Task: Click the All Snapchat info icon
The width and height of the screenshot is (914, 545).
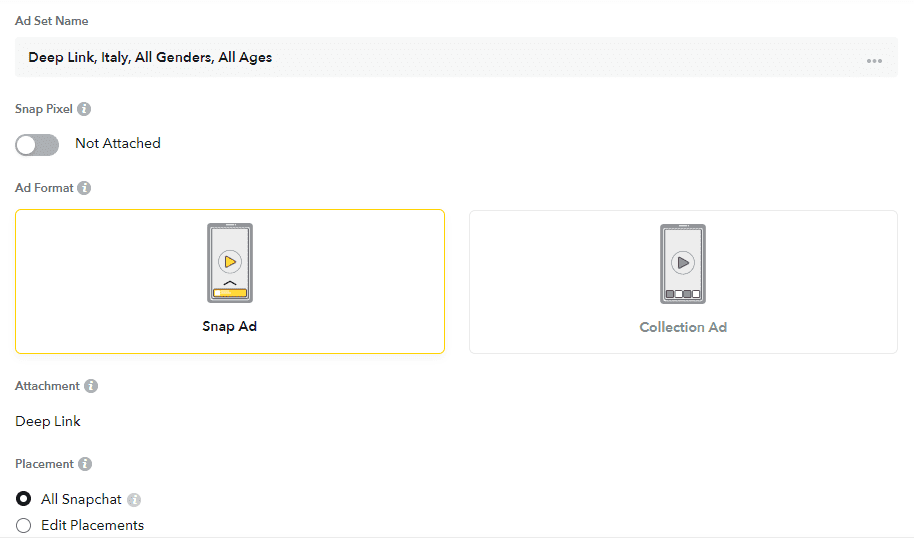Action: (134, 500)
